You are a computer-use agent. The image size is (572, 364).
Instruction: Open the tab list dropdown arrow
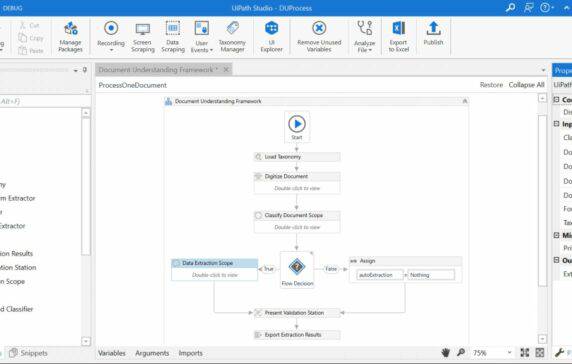coord(543,70)
